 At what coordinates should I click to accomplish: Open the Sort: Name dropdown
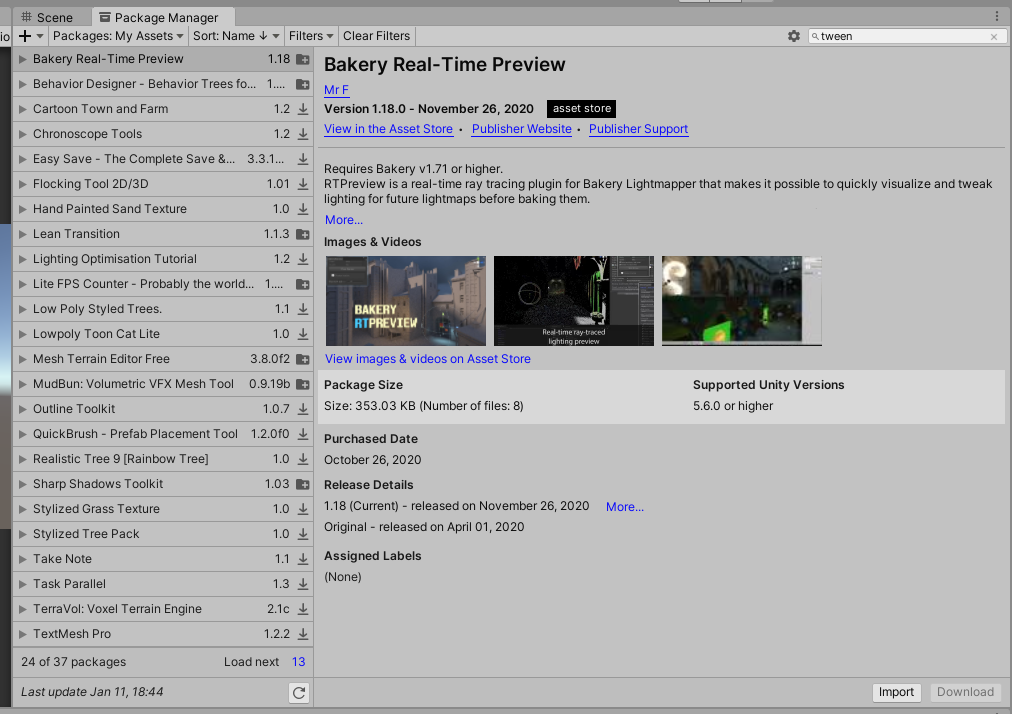(236, 36)
